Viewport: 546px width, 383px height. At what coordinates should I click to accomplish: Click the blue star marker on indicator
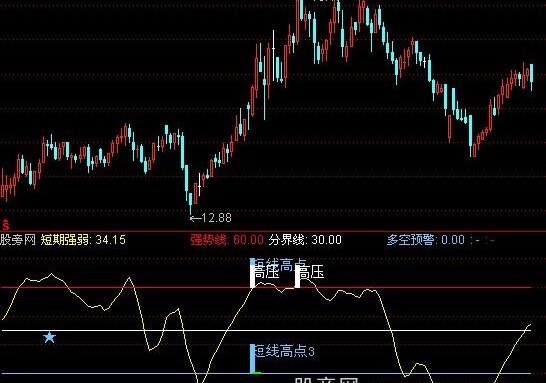click(49, 337)
